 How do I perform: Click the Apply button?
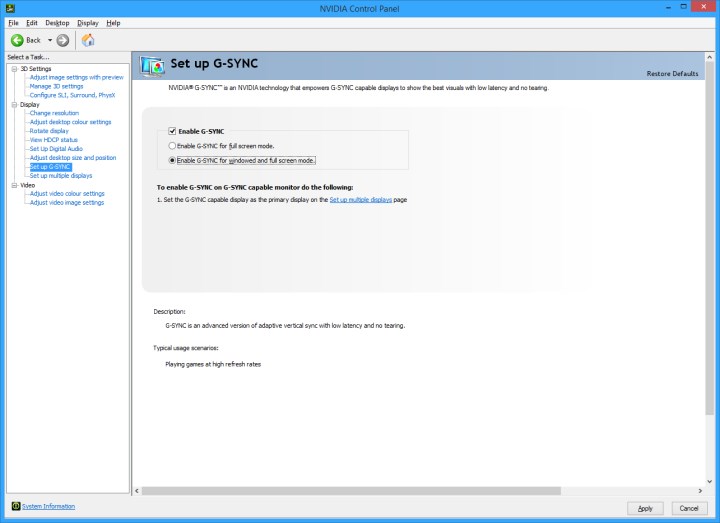(645, 508)
